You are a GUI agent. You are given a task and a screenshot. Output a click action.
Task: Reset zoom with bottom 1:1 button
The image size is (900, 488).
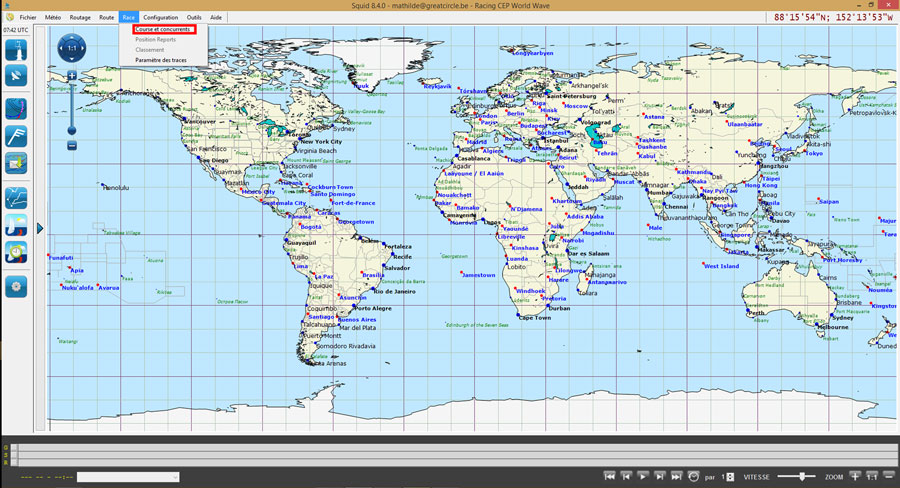[872, 477]
